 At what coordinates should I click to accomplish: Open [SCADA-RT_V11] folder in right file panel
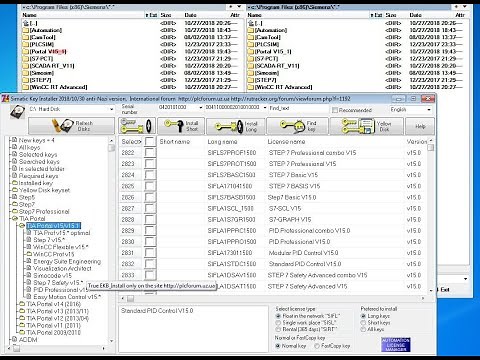tap(277, 66)
